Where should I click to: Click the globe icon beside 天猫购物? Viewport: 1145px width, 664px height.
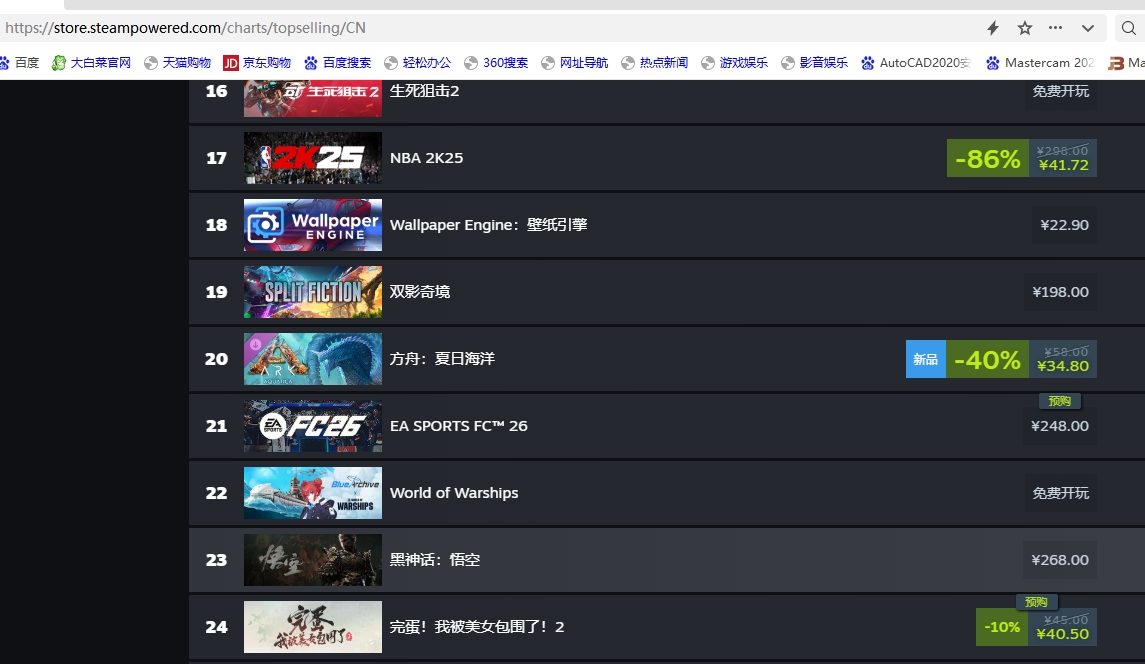tap(151, 63)
